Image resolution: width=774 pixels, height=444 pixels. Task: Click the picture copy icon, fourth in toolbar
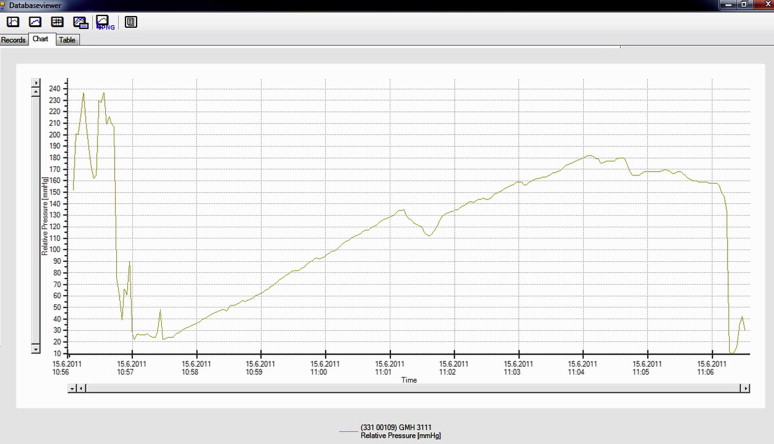point(80,22)
